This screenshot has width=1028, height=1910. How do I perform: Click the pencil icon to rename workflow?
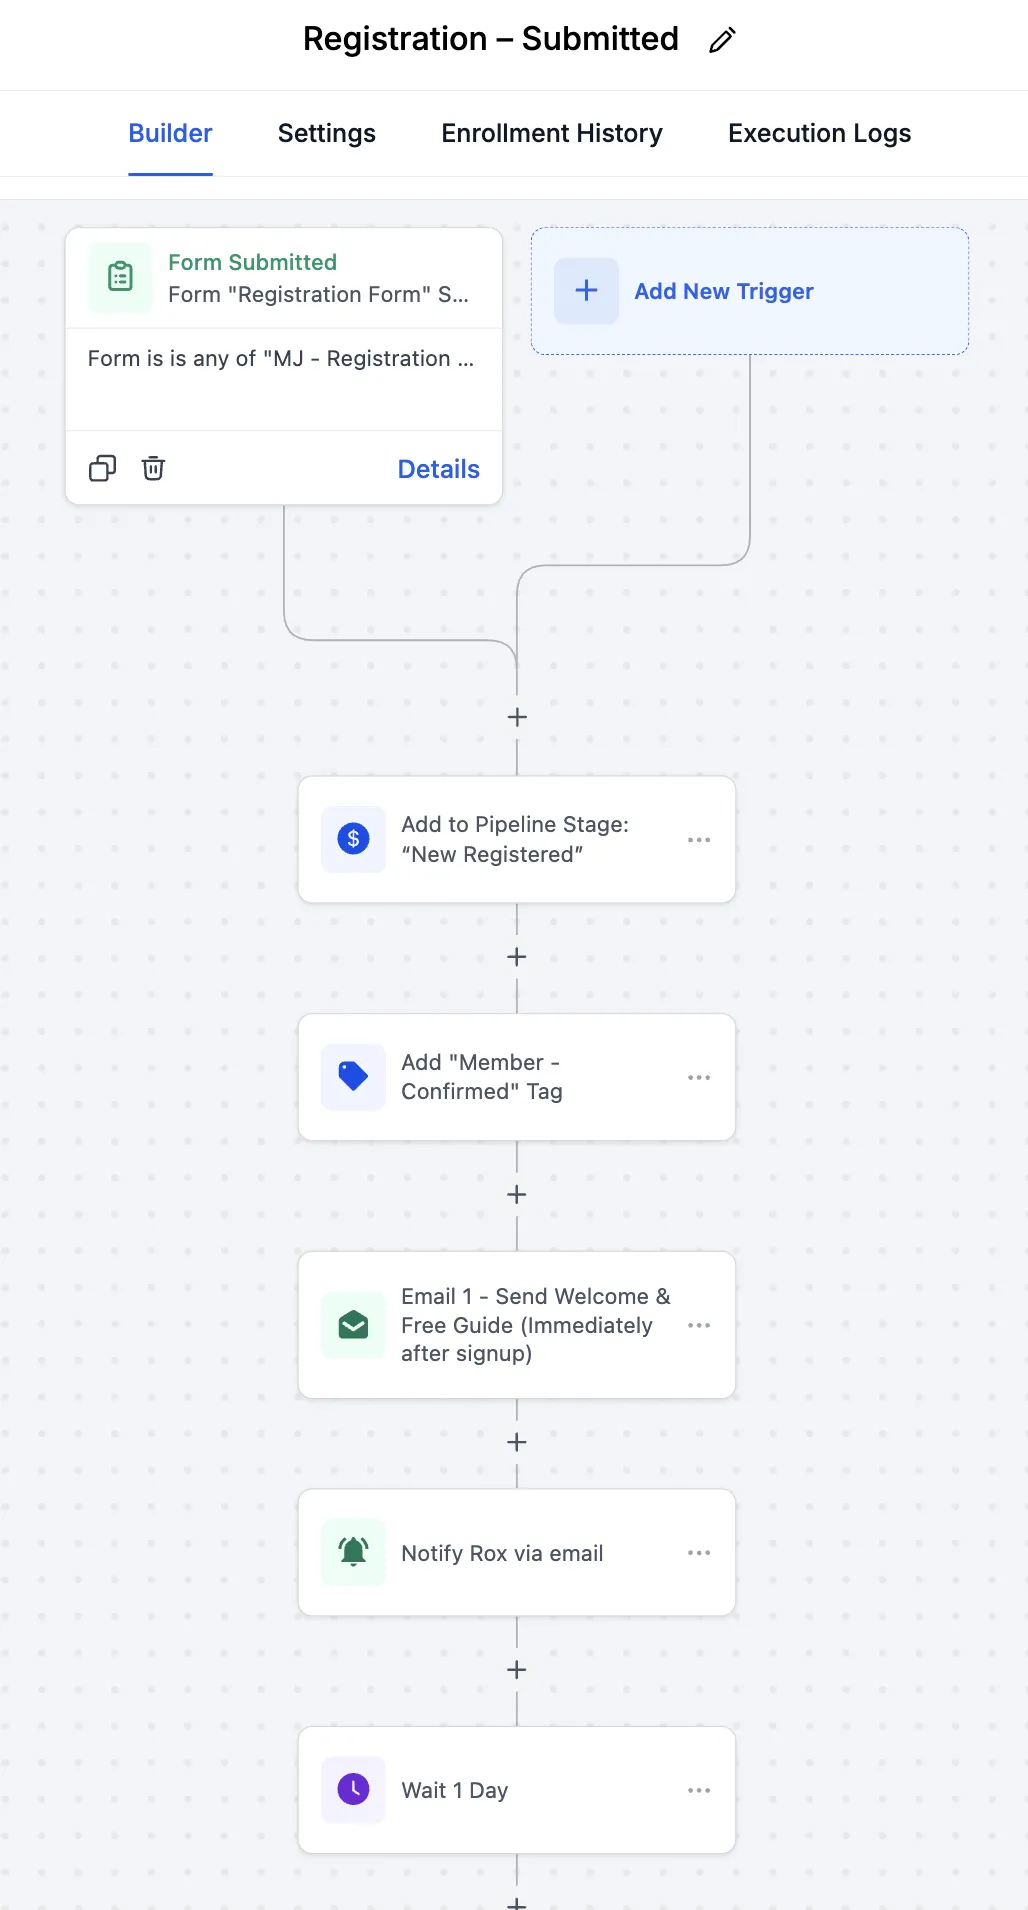coord(722,40)
